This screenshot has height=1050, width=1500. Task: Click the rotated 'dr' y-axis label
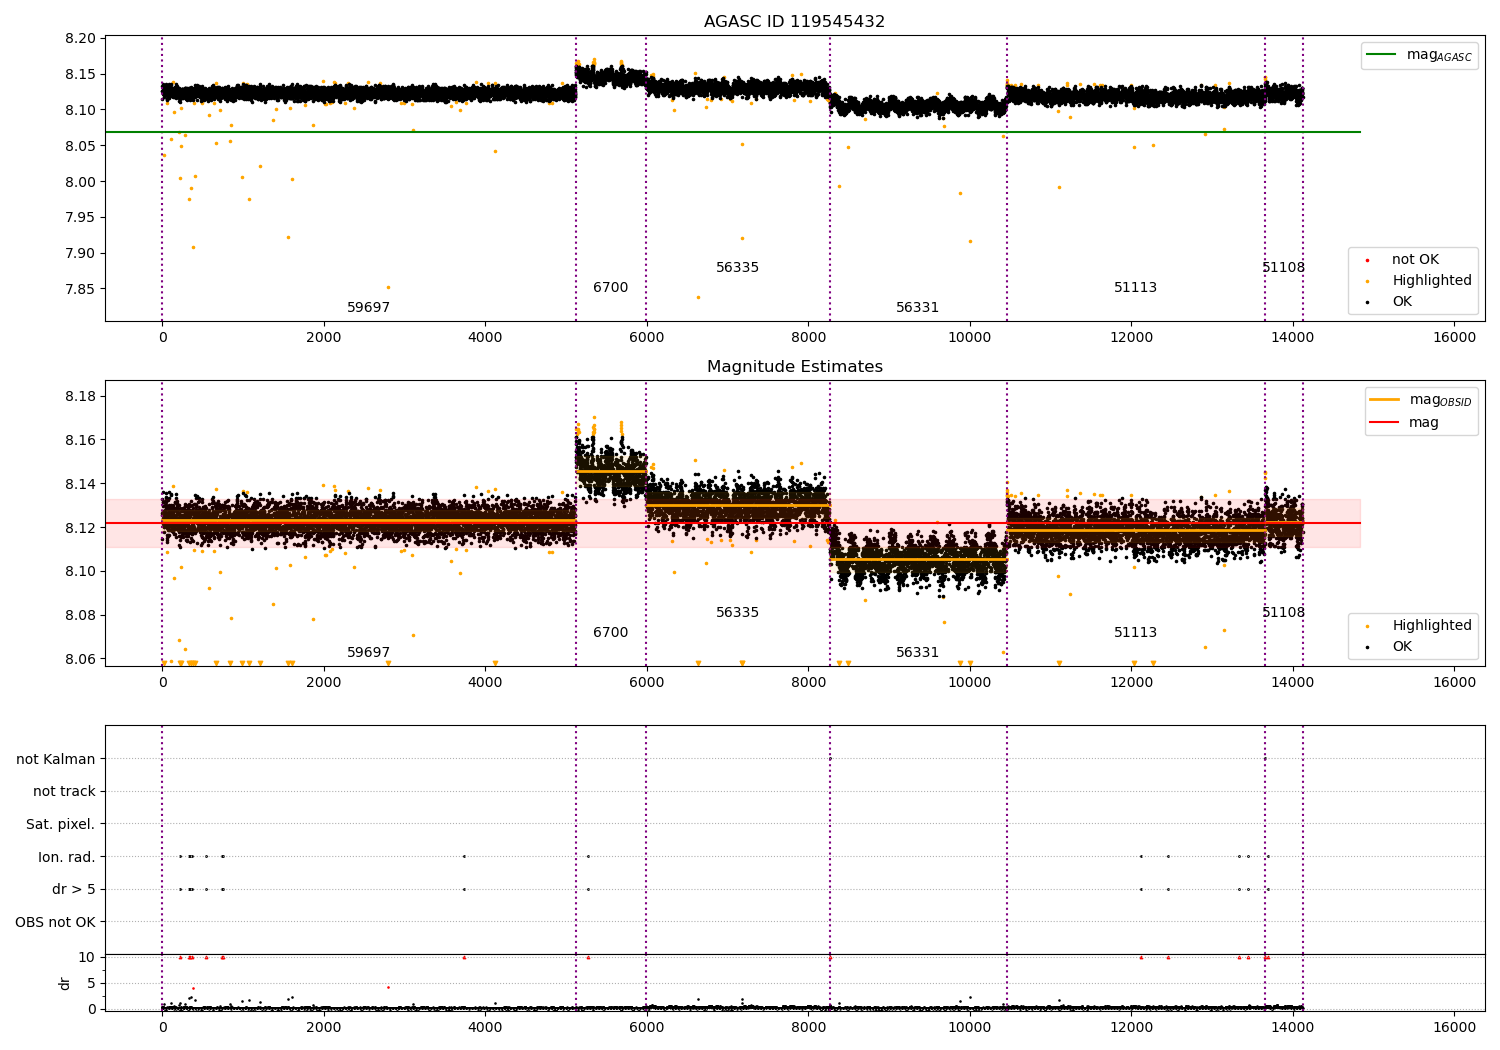pyautogui.click(x=65, y=983)
